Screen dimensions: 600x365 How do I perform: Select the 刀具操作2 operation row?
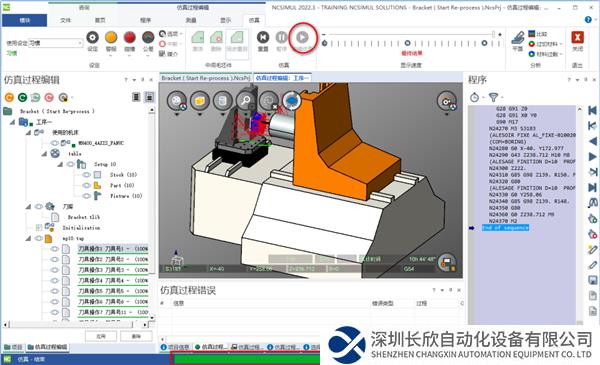pyautogui.click(x=112, y=259)
